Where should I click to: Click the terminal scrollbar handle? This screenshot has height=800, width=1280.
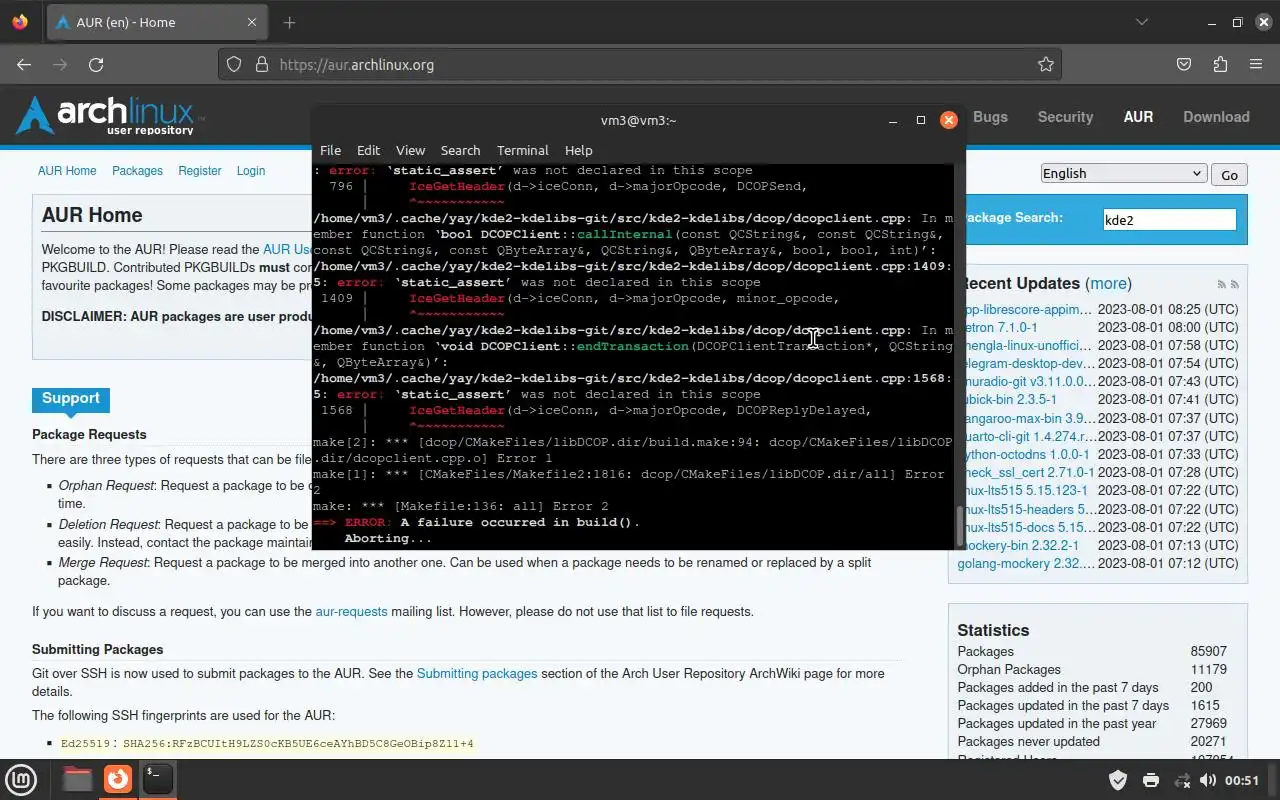pos(961,526)
